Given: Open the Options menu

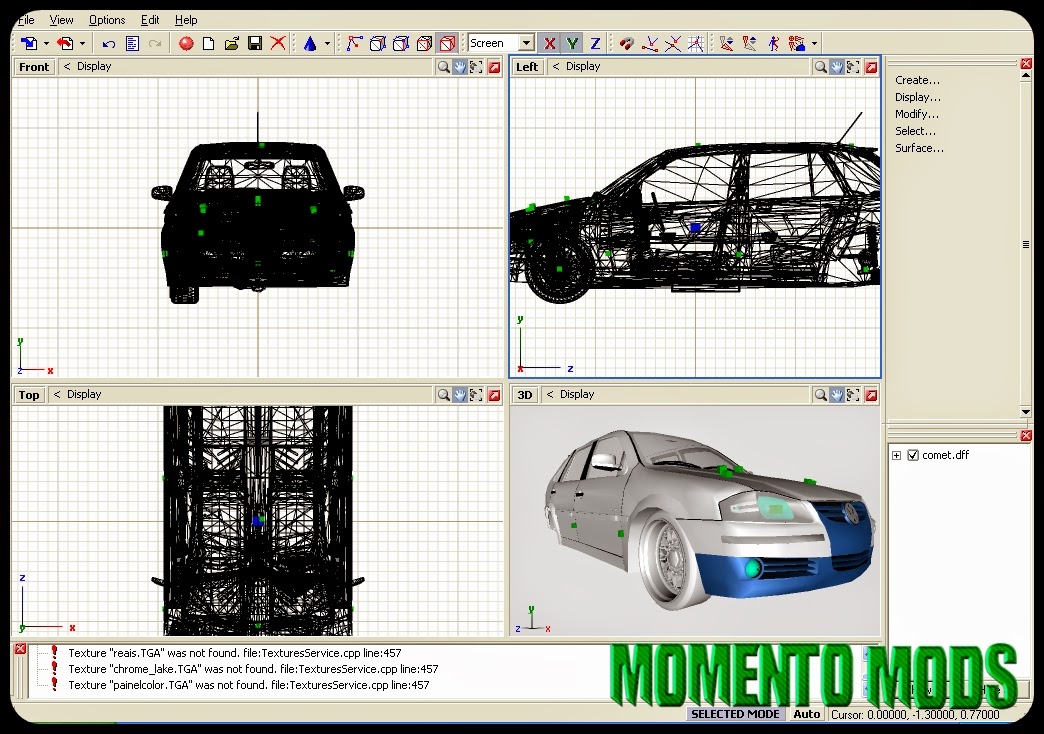Looking at the screenshot, I should coord(106,19).
